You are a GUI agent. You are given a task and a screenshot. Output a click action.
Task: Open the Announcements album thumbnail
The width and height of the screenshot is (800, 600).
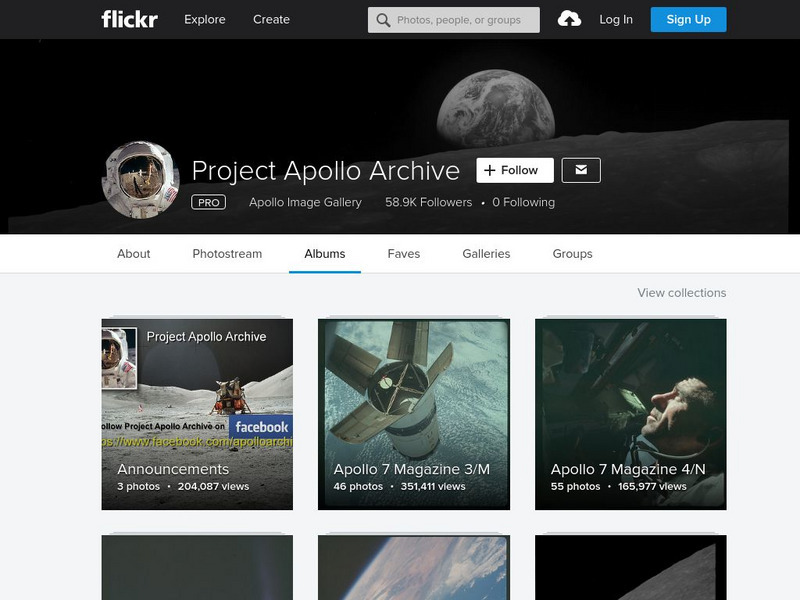(197, 414)
